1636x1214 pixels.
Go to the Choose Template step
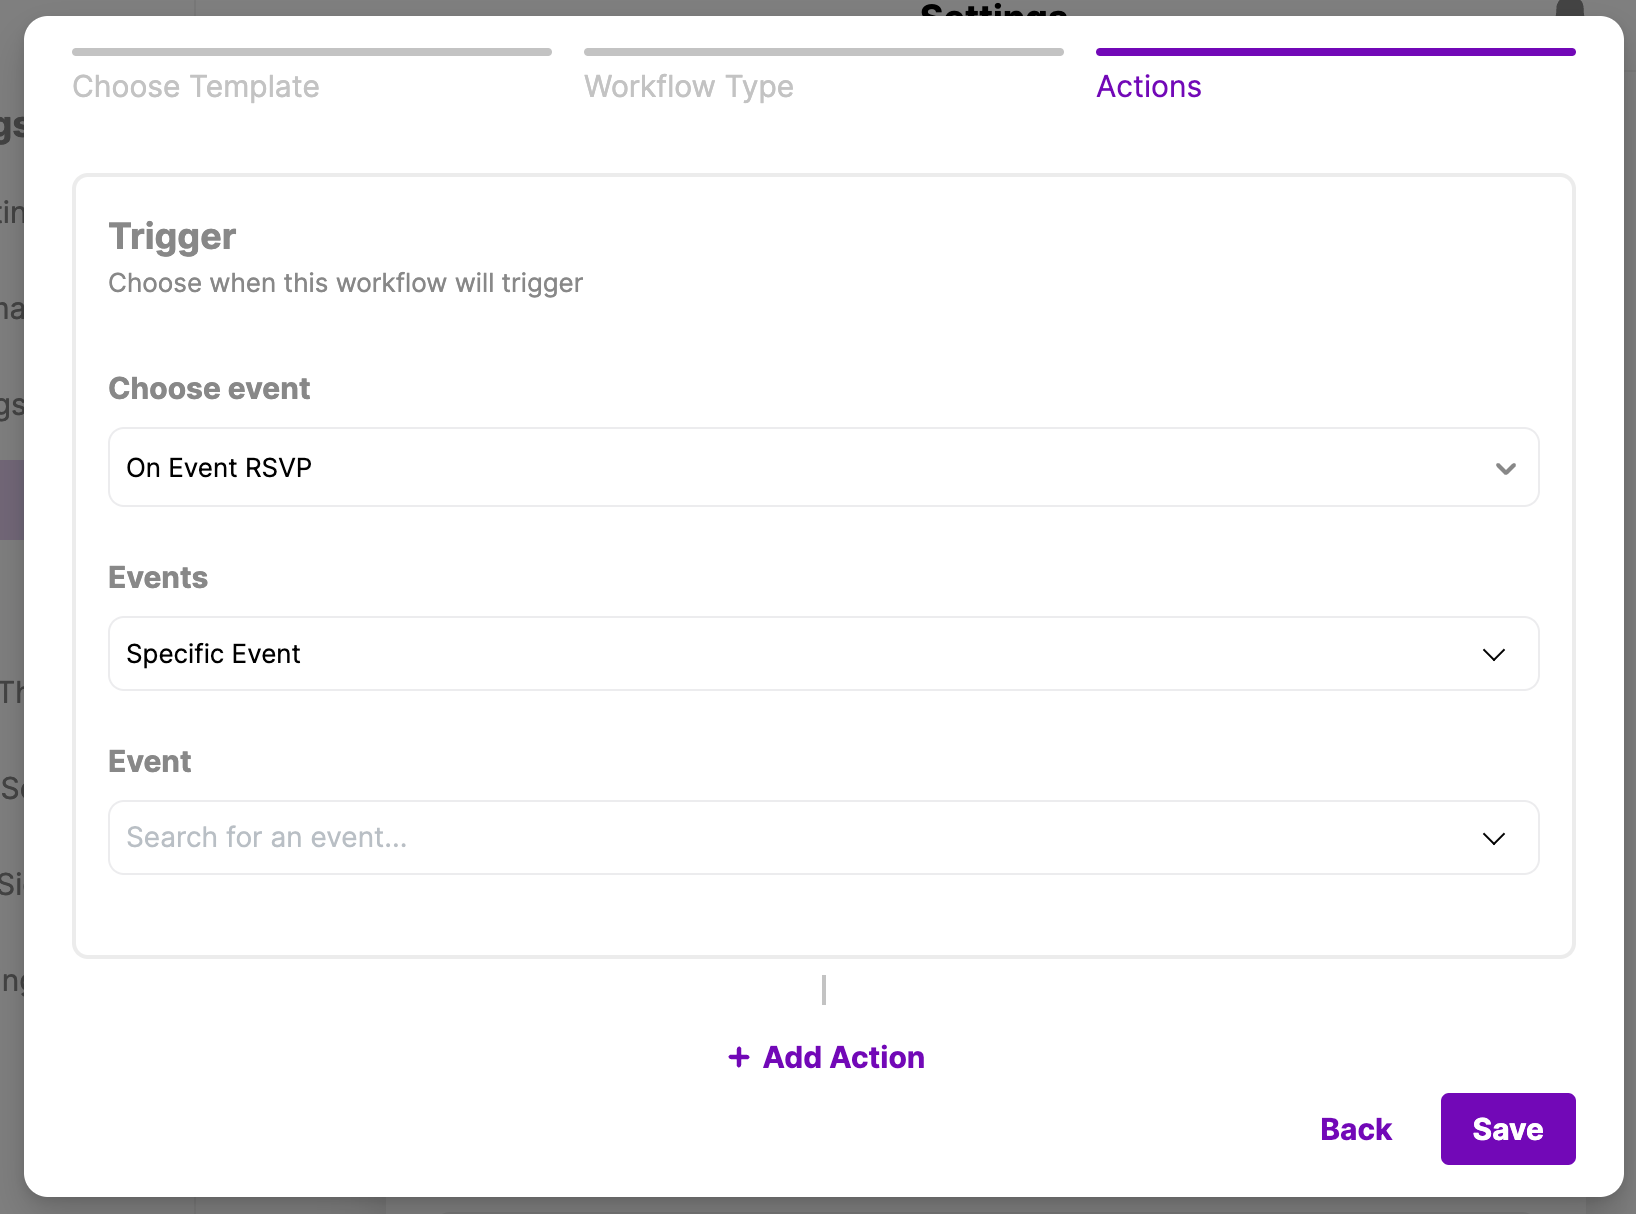click(196, 87)
